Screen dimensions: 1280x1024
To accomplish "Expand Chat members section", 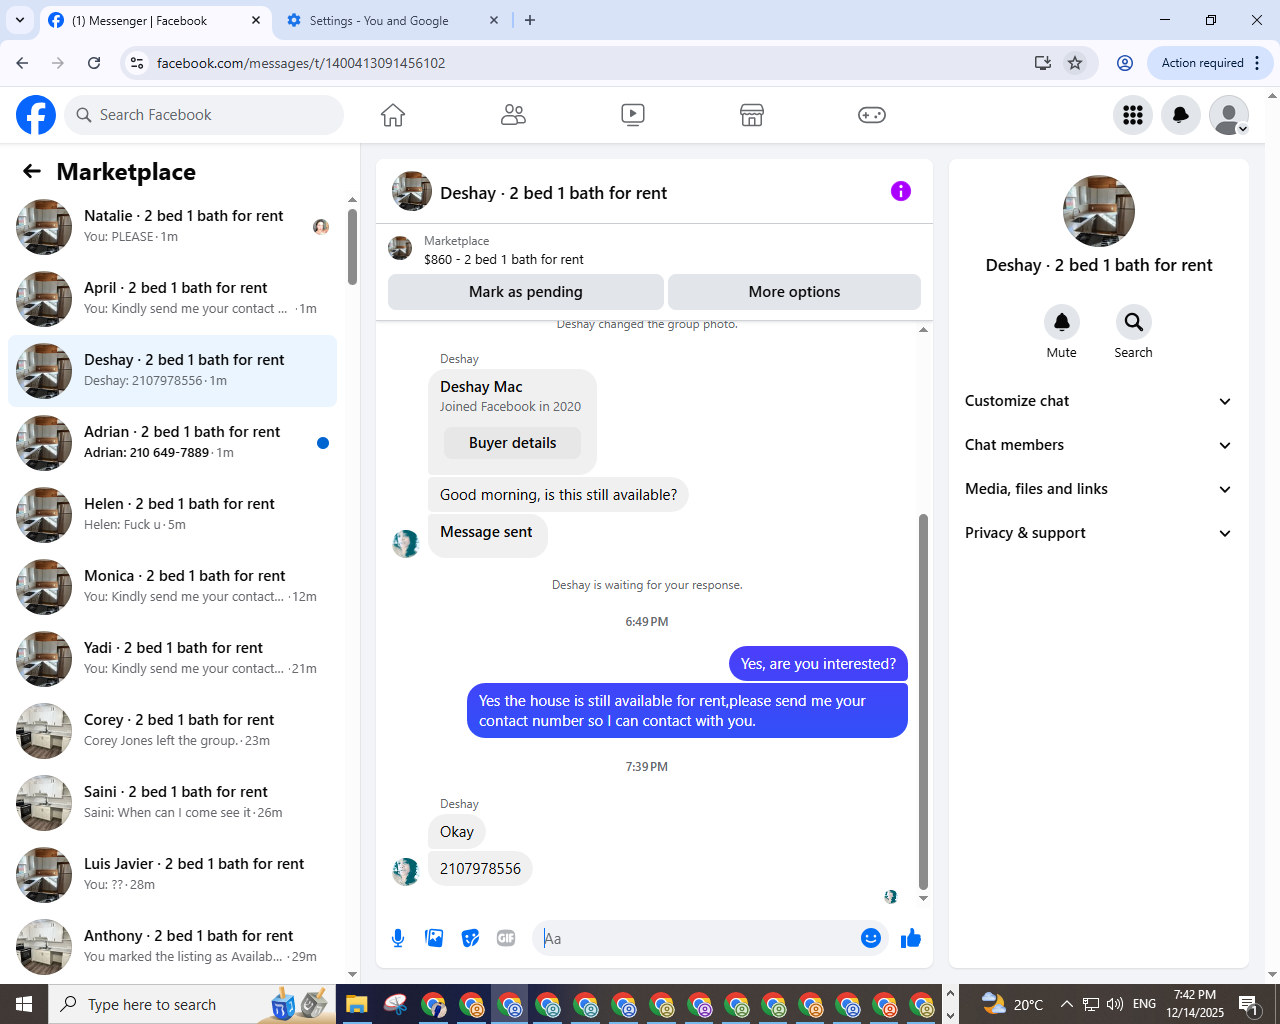I will (x=1098, y=445).
